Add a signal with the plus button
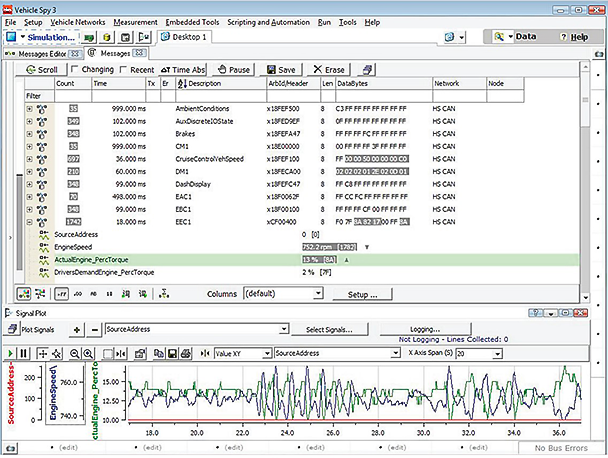The image size is (608, 458). (x=77, y=330)
